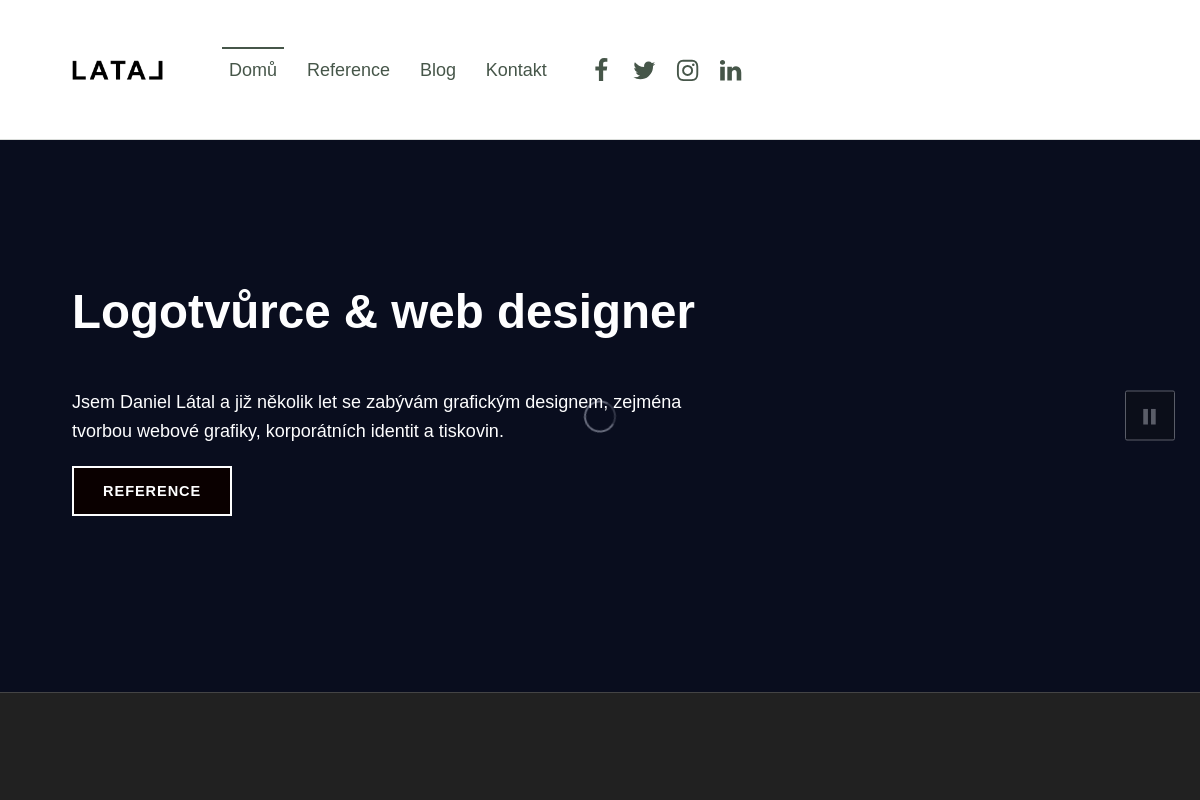The image size is (1200, 800).
Task: Pause the hero slideshow
Action: 1149,416
